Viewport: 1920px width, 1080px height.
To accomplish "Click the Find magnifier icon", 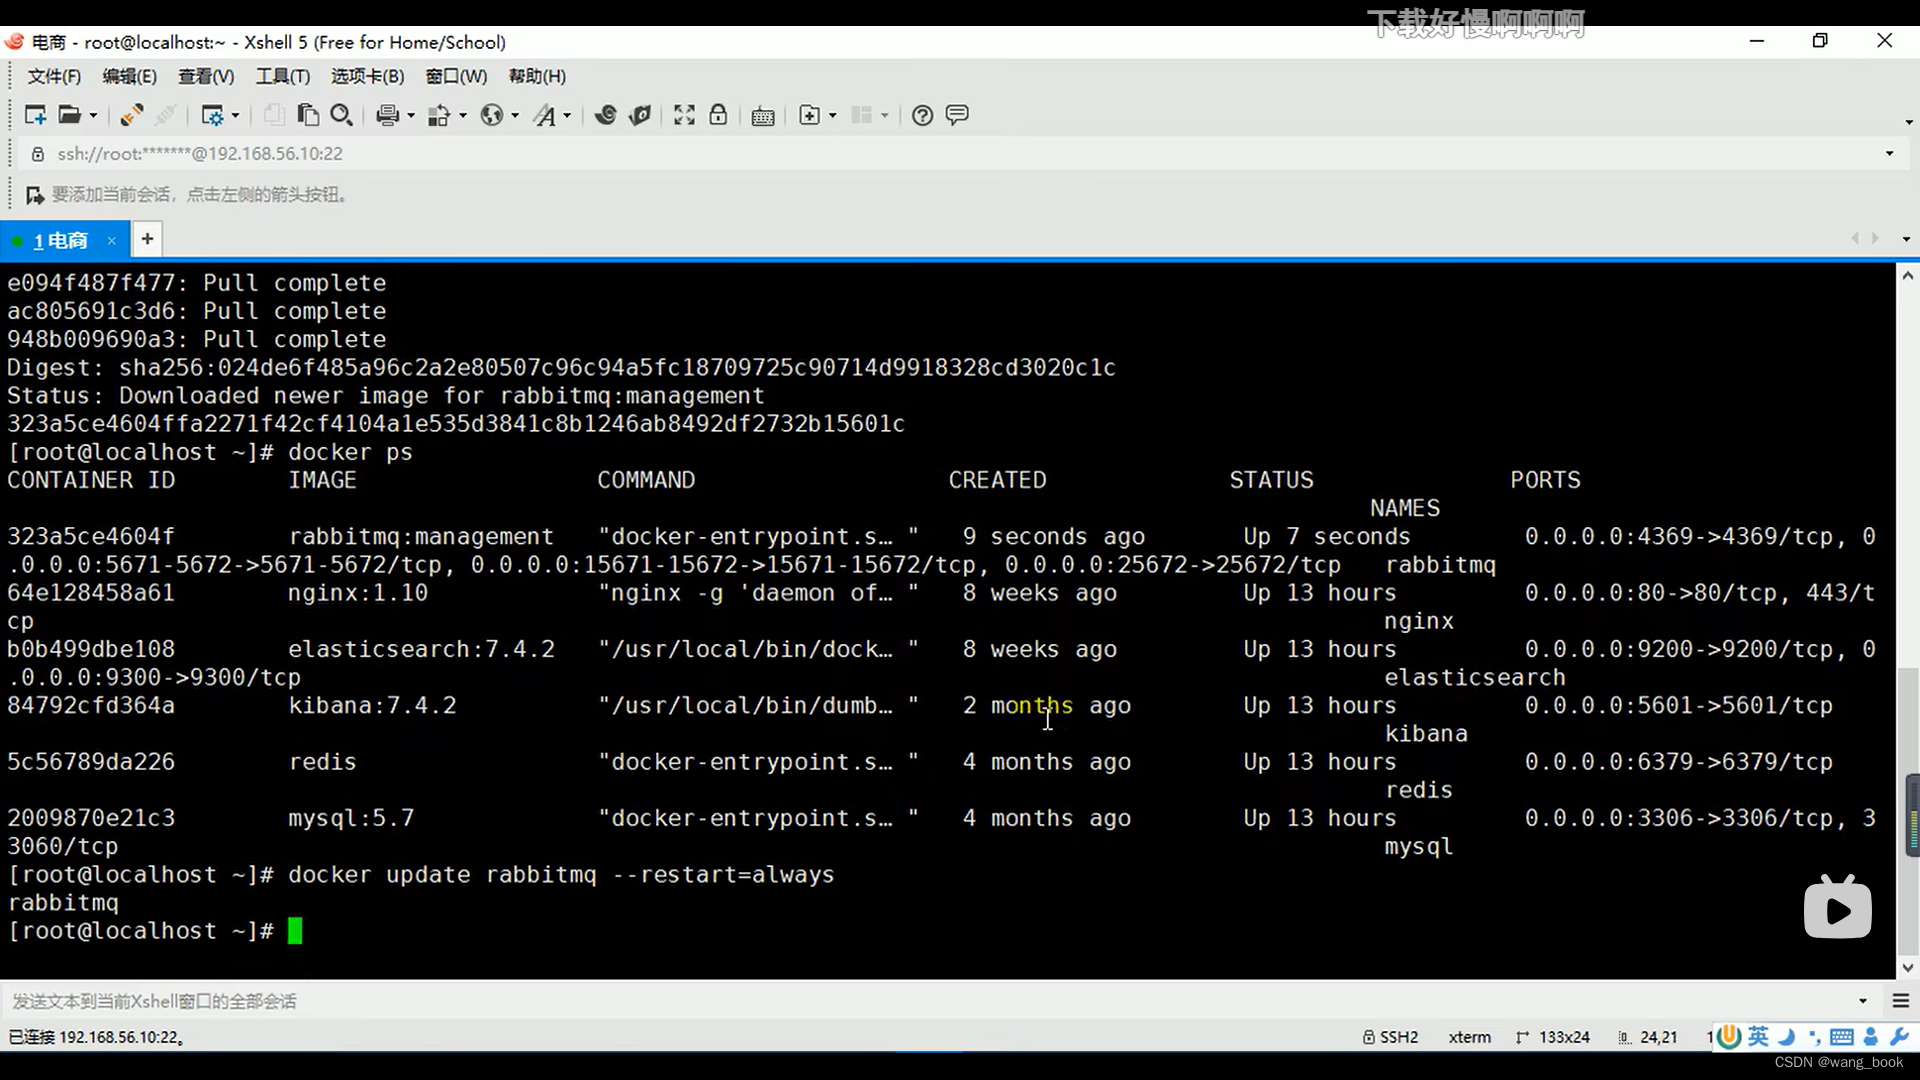I will 341,115.
